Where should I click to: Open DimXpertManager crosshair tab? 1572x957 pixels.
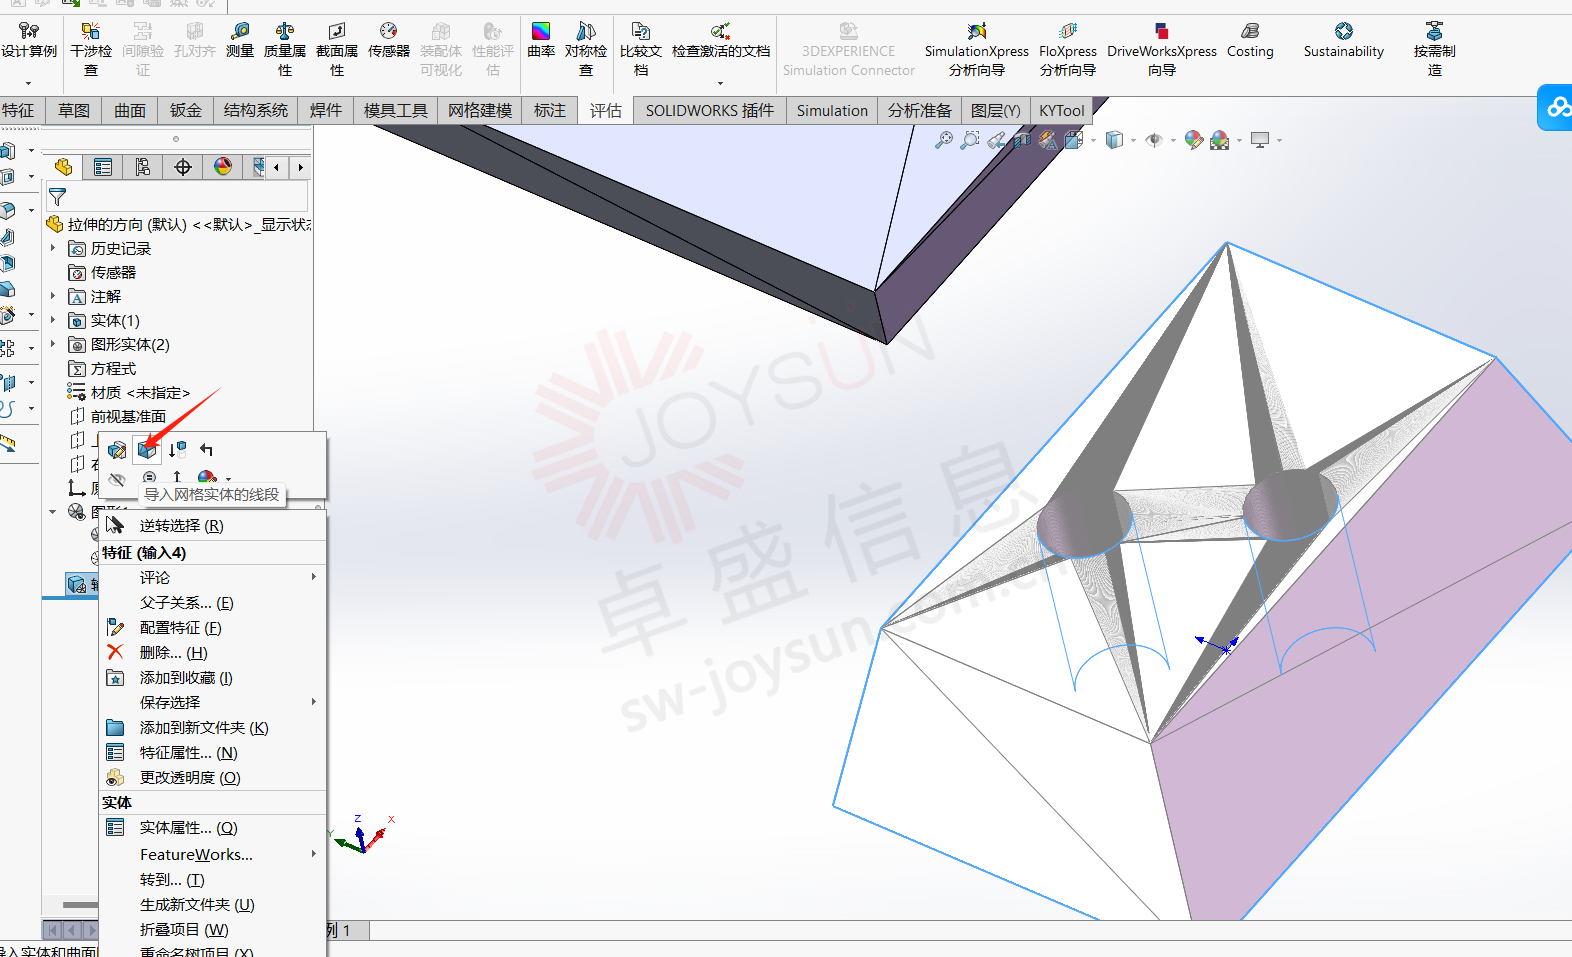[x=183, y=167]
